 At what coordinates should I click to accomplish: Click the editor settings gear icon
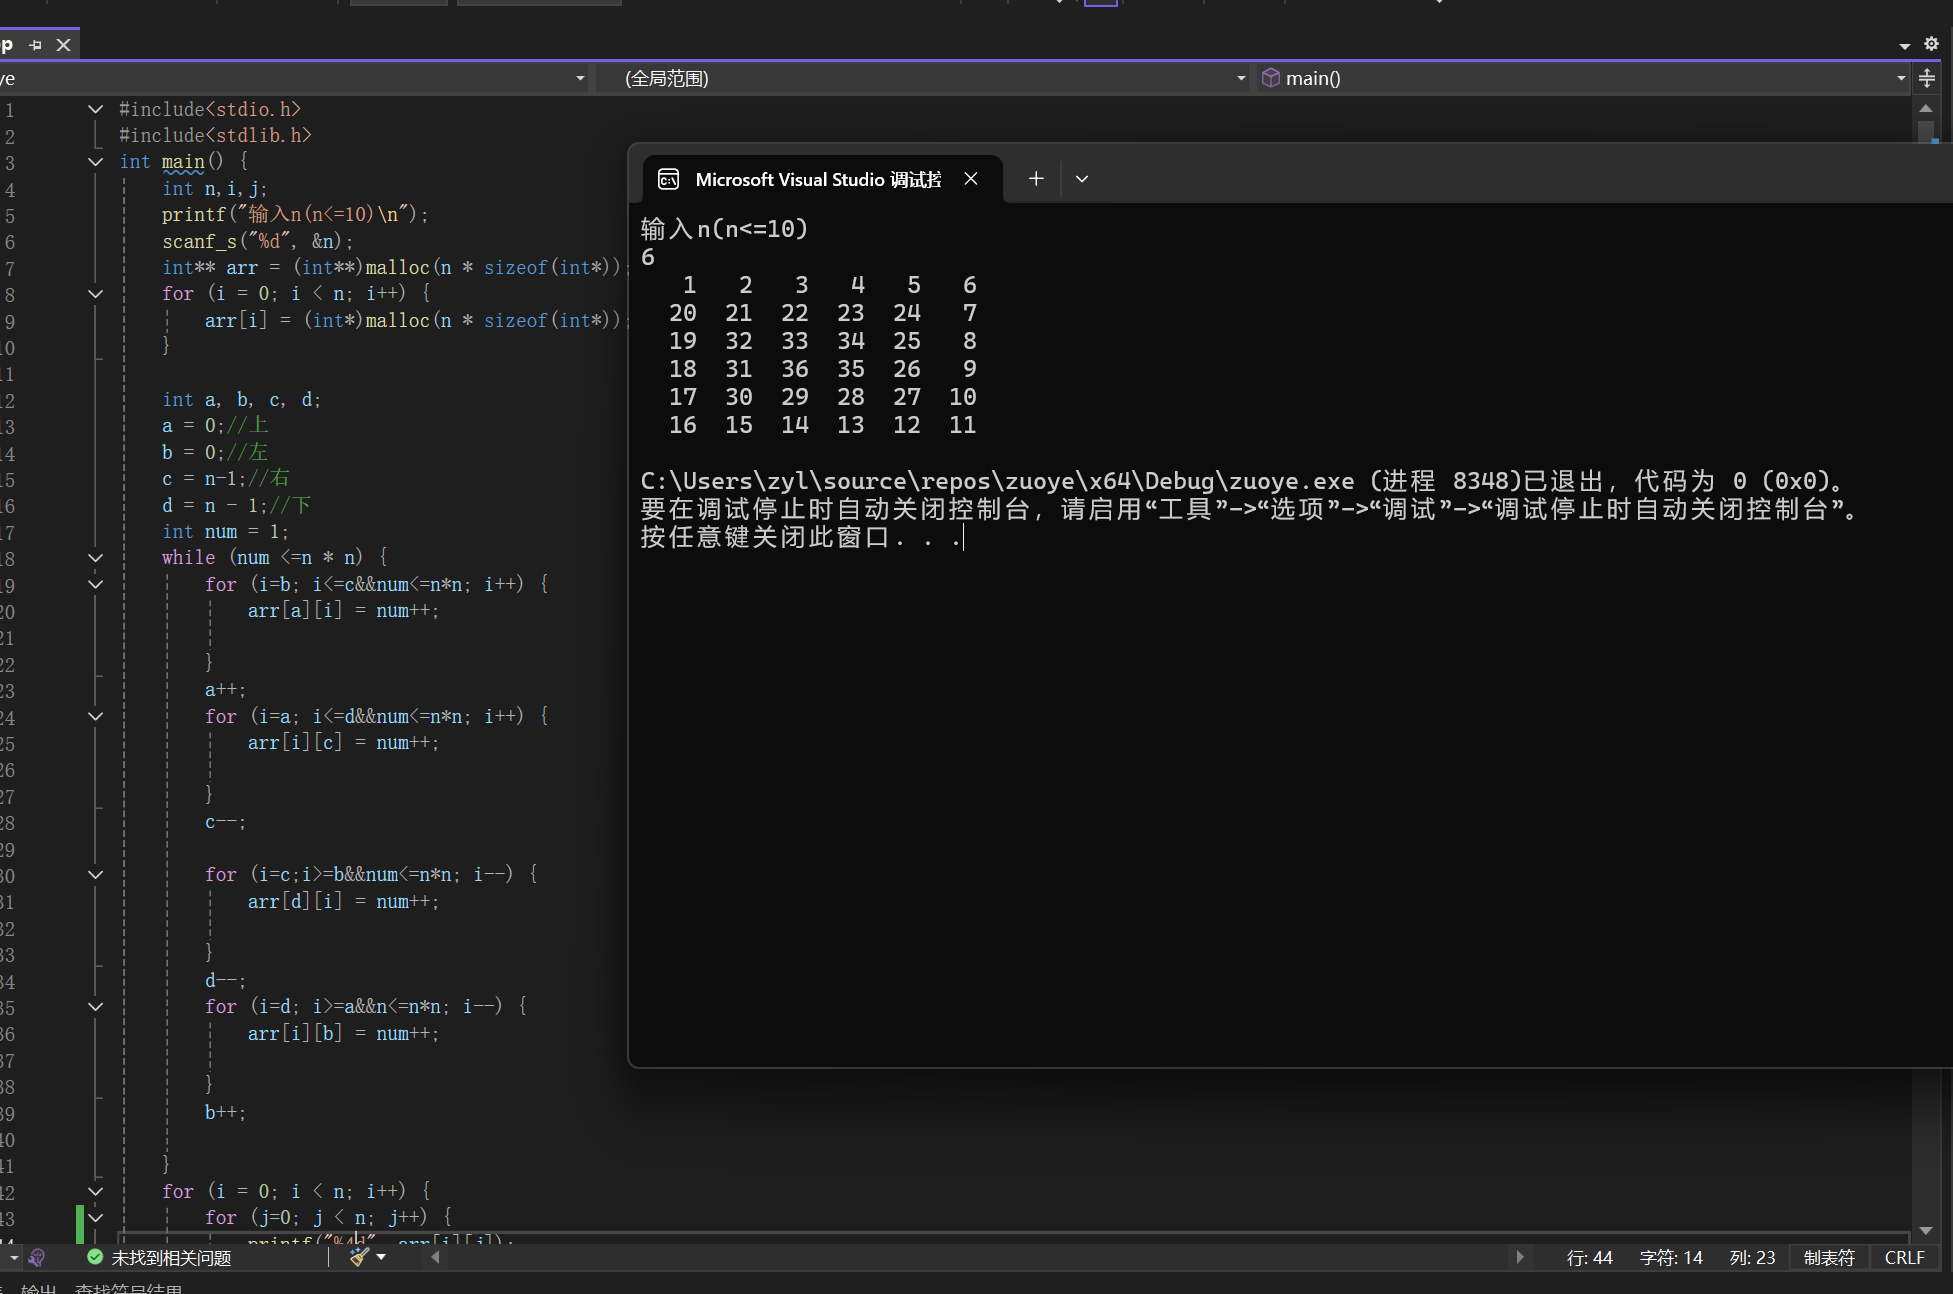(x=1931, y=44)
